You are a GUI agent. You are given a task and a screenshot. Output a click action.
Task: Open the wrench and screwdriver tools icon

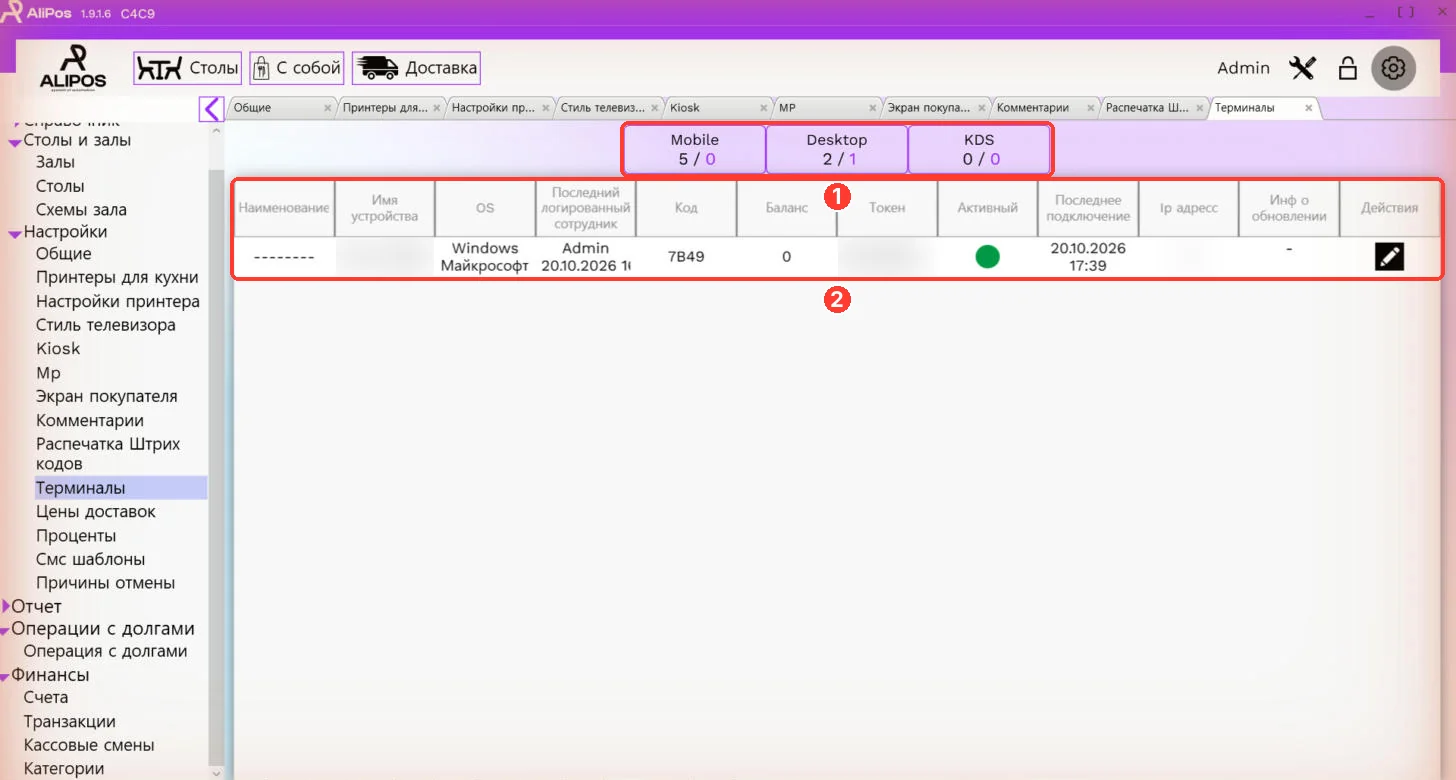[x=1303, y=68]
